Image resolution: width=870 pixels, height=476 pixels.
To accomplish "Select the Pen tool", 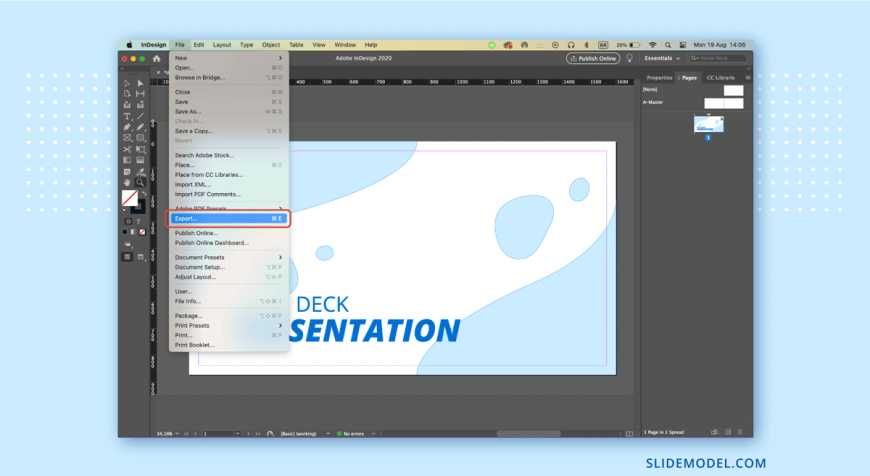I will 127,127.
